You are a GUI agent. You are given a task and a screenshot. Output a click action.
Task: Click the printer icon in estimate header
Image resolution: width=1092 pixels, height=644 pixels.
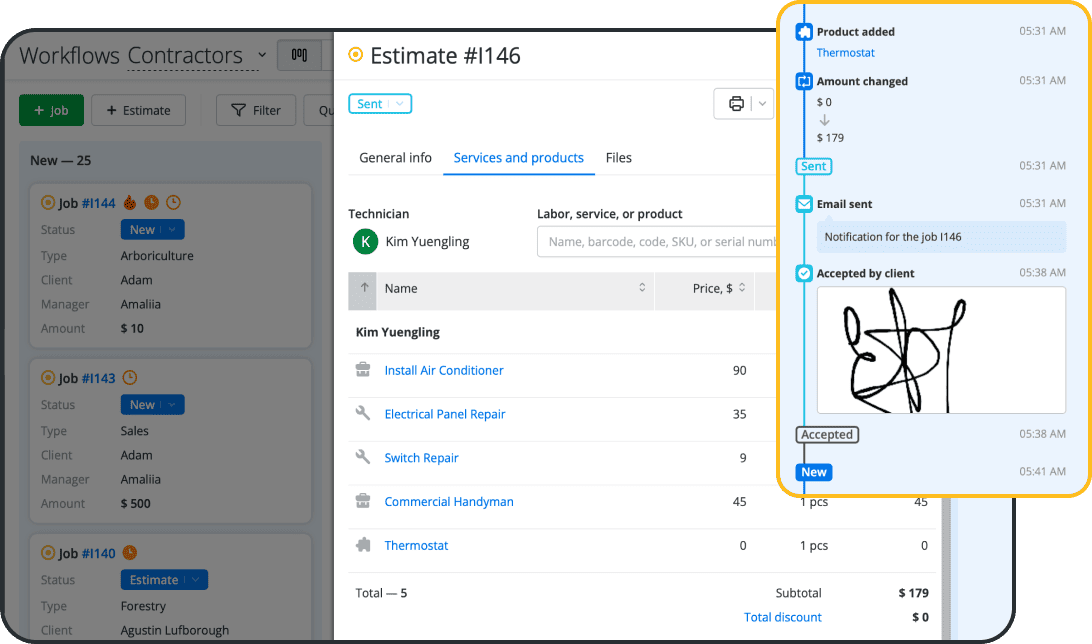(736, 104)
